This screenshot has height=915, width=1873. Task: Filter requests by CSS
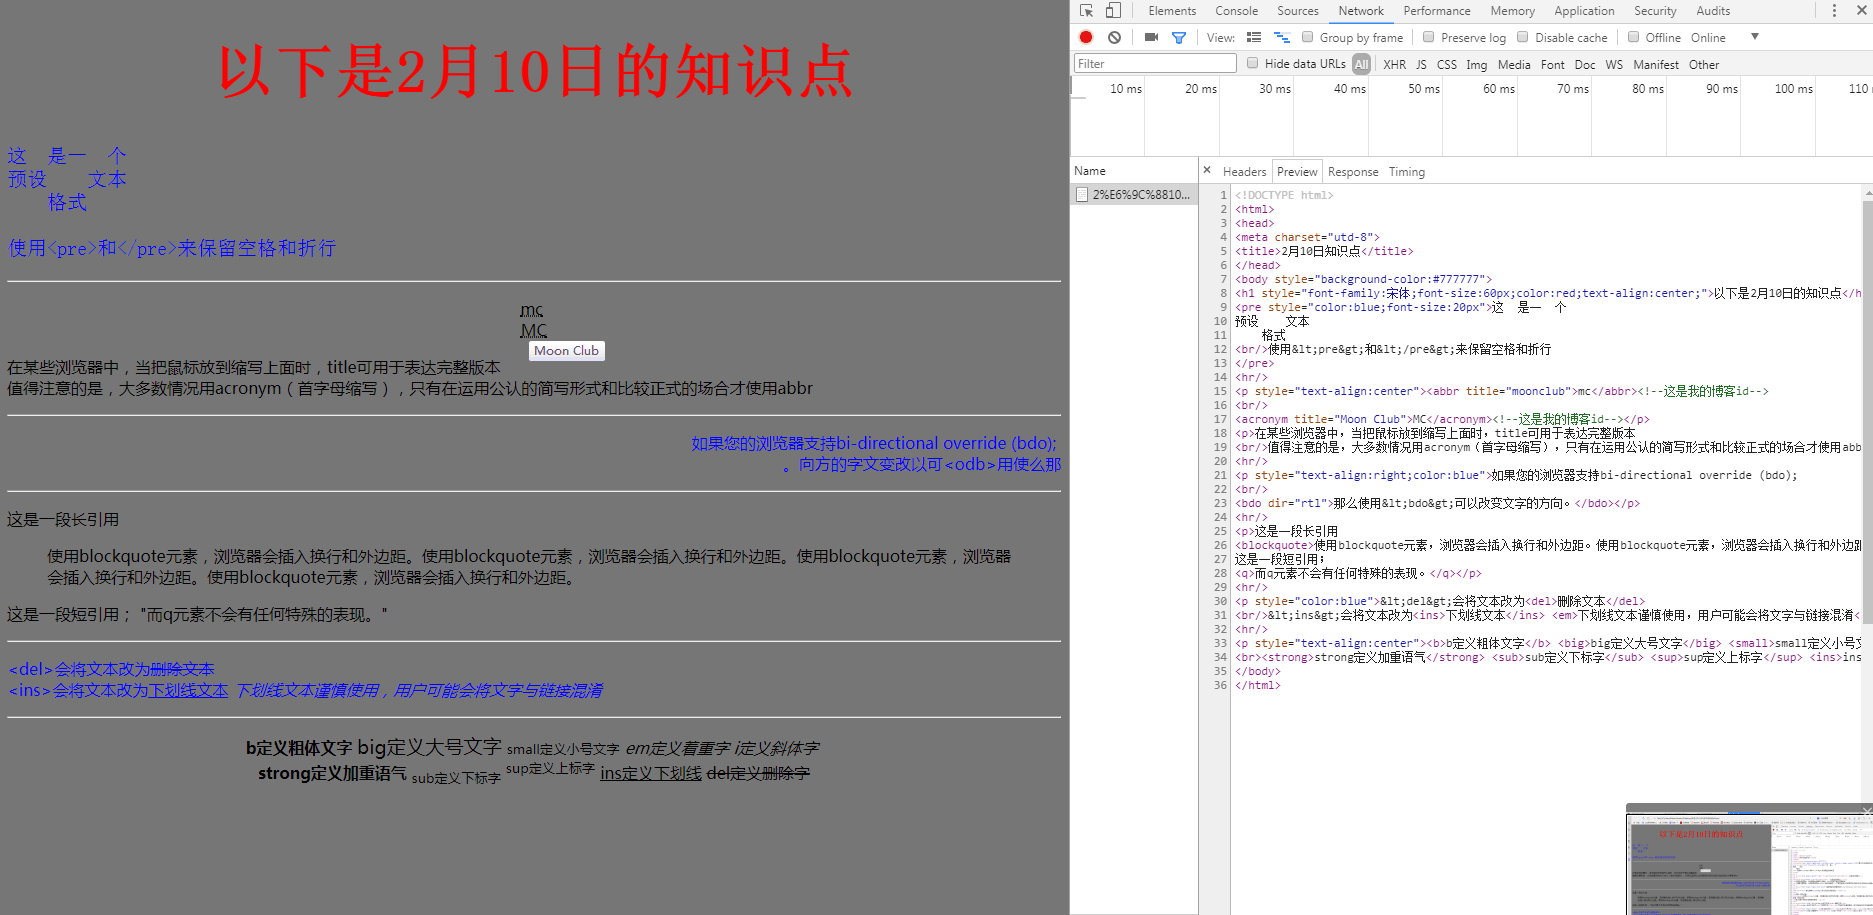(1447, 64)
